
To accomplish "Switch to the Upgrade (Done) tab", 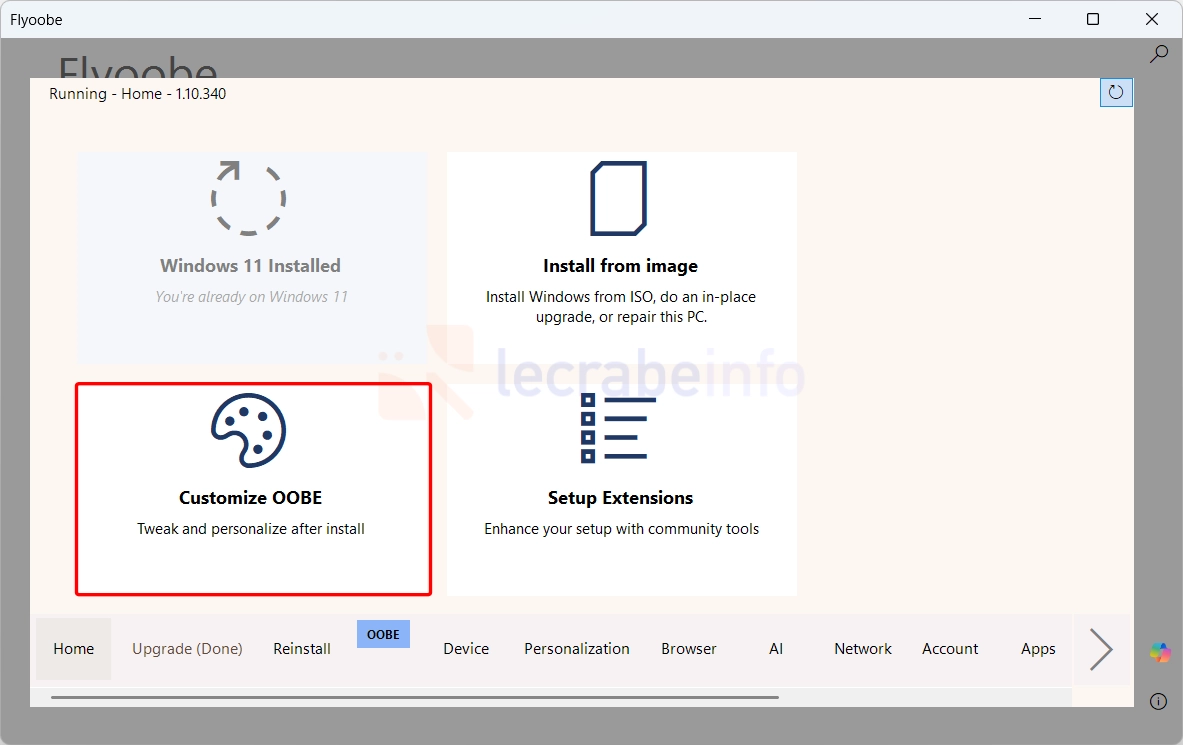I will (x=187, y=648).
